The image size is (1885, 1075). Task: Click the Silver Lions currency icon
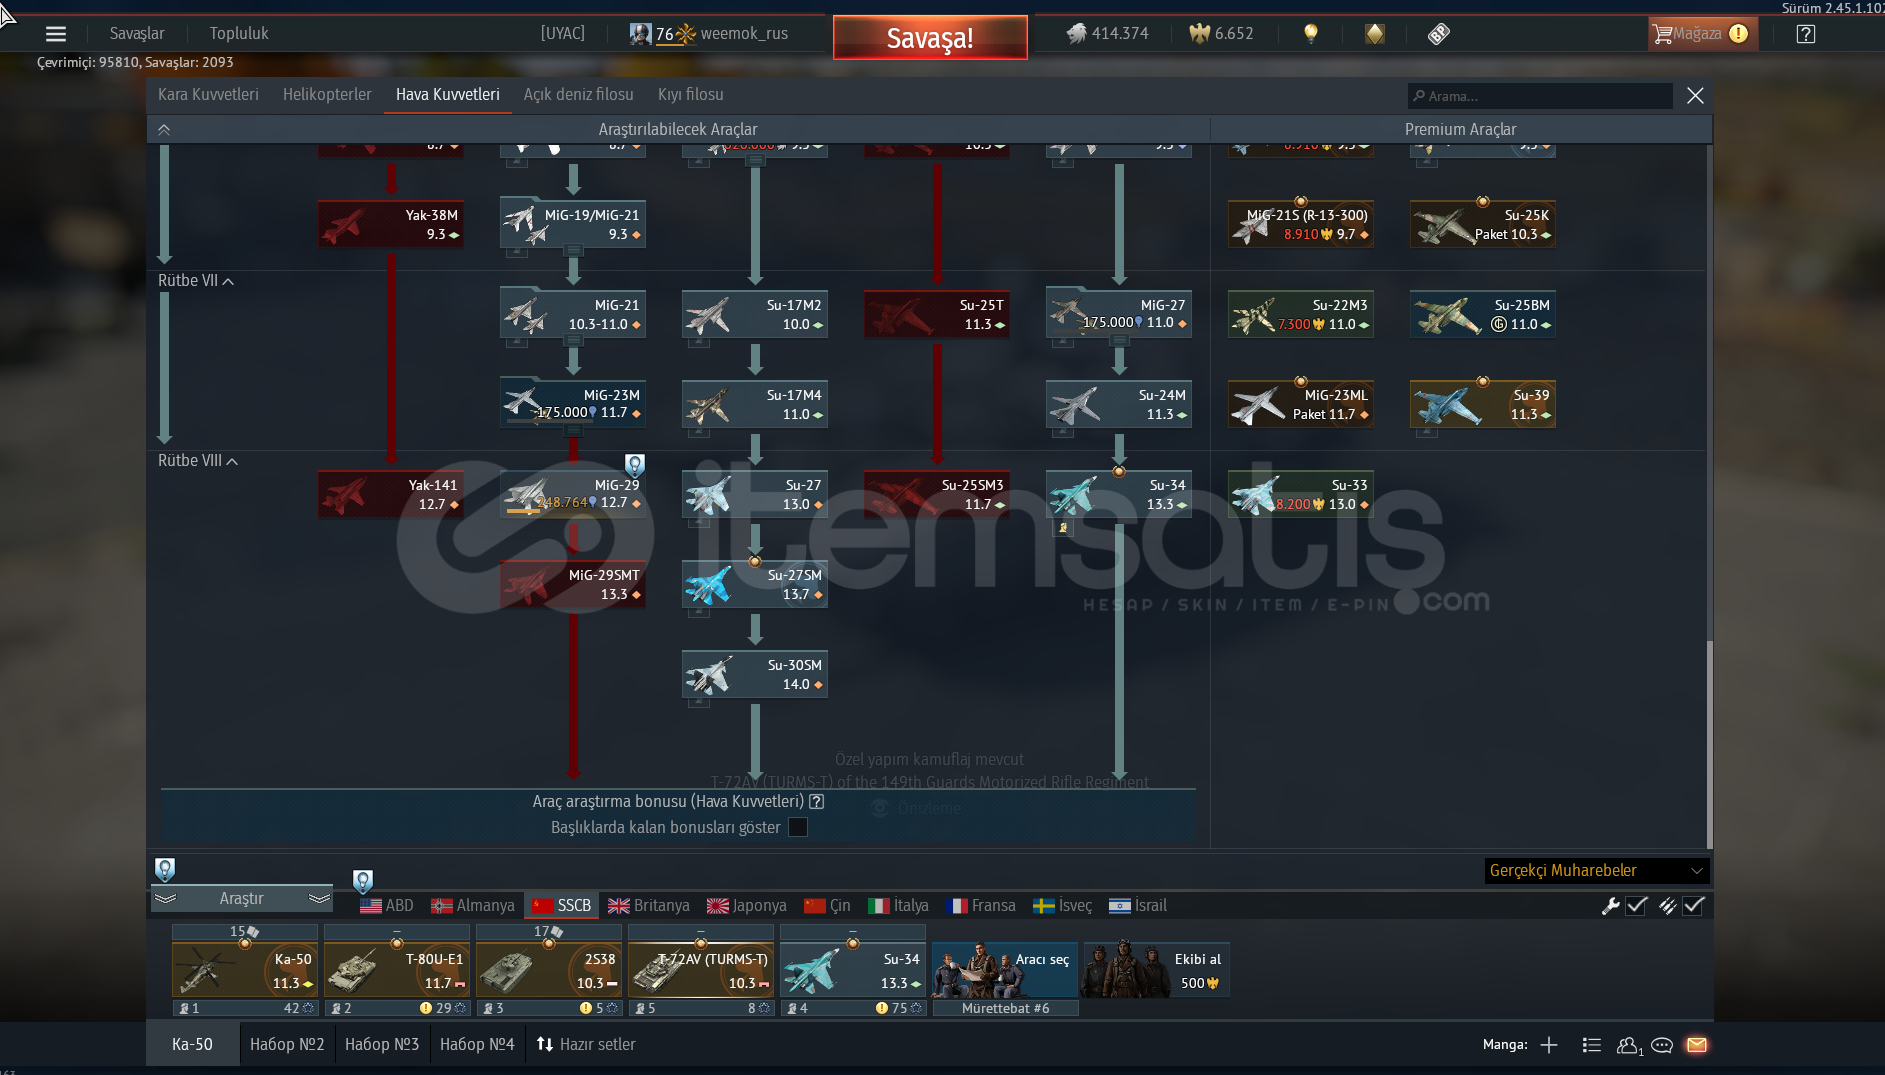click(1076, 33)
